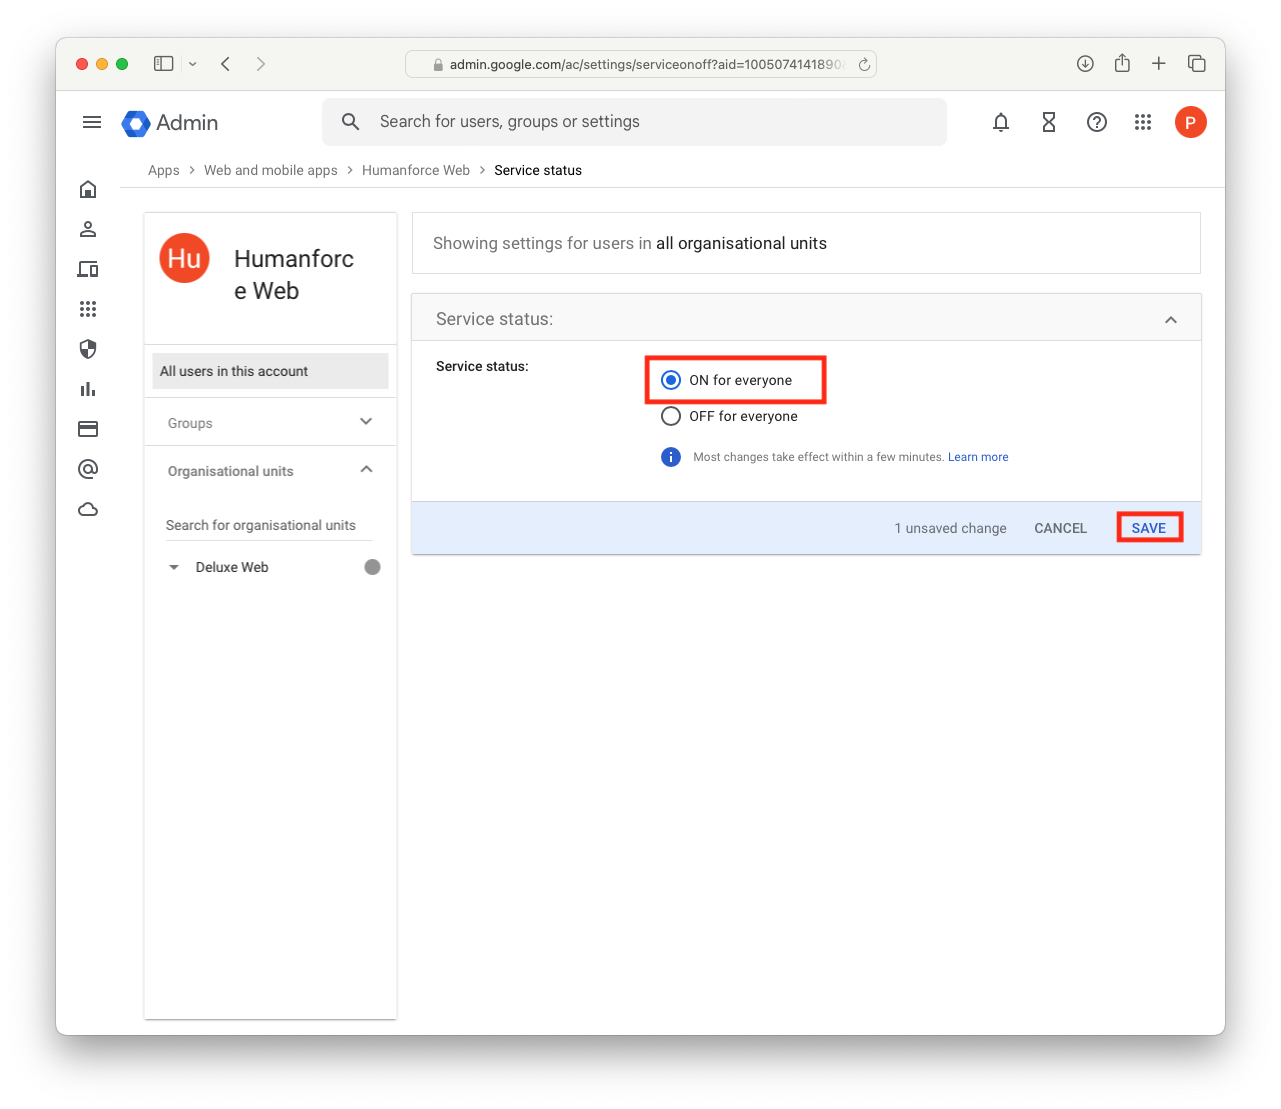Click the Safari share icon
Image resolution: width=1281 pixels, height=1109 pixels.
pyautogui.click(x=1122, y=63)
